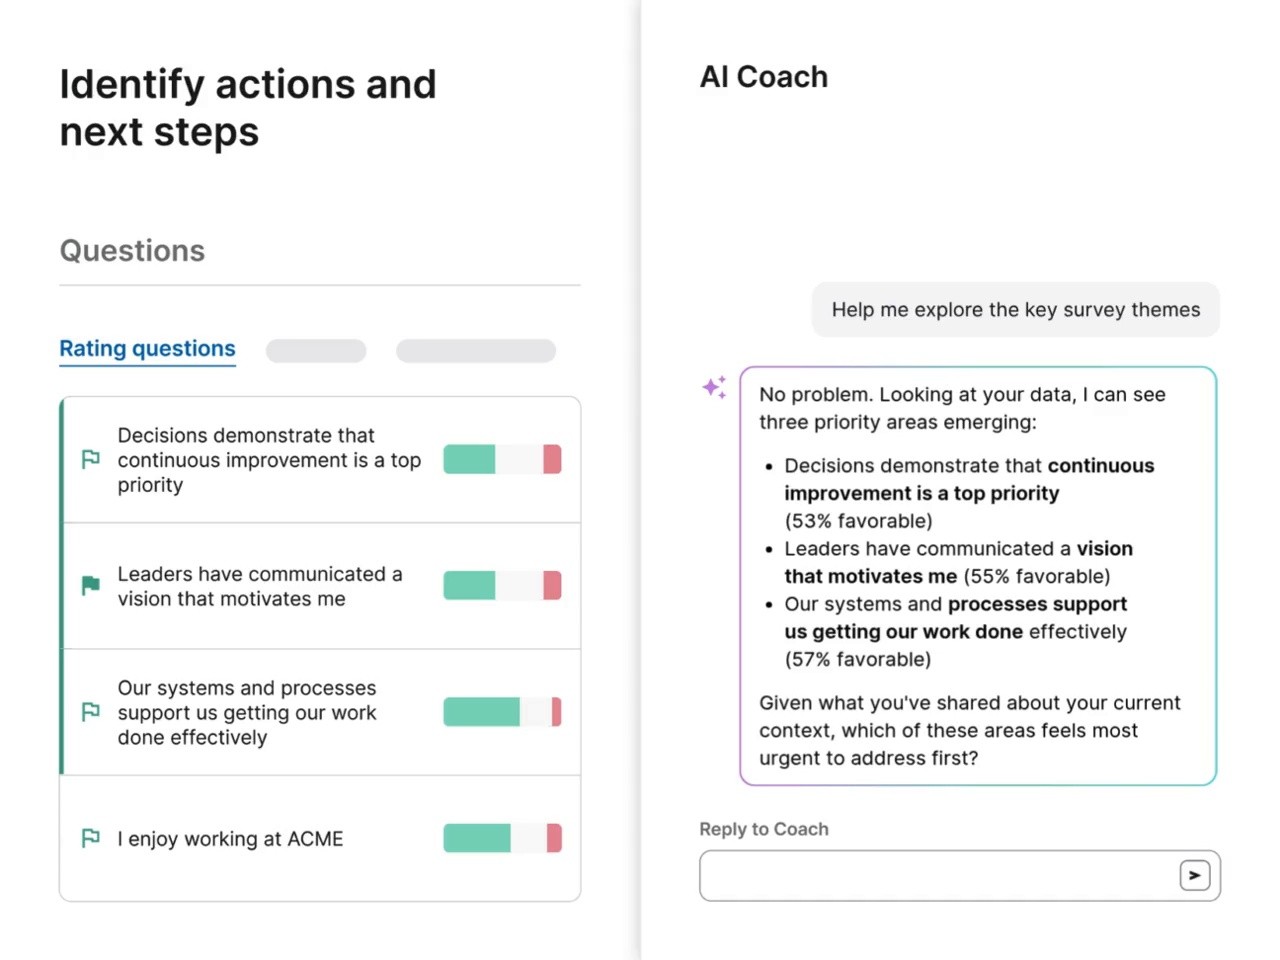Click continuous improvement favorability bar
The height and width of the screenshot is (960, 1280).
click(x=502, y=459)
